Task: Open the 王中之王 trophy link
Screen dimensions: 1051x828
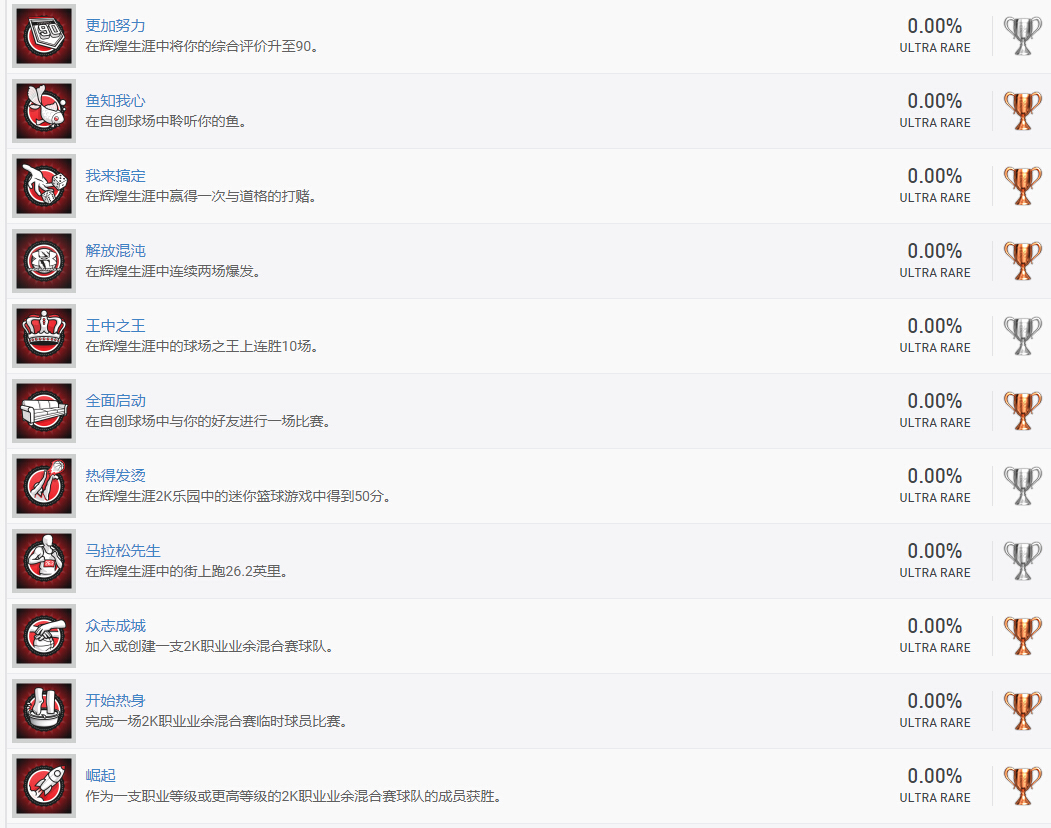Action: [115, 326]
